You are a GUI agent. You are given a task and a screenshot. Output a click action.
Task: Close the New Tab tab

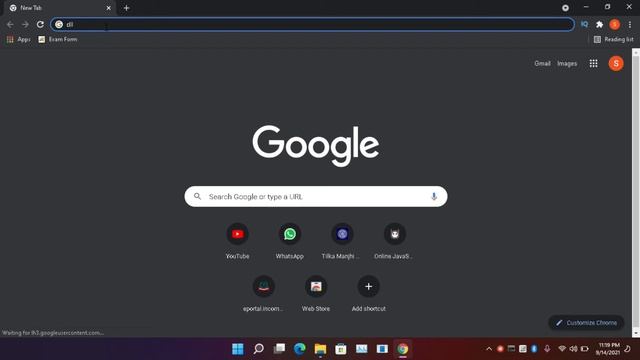click(109, 8)
